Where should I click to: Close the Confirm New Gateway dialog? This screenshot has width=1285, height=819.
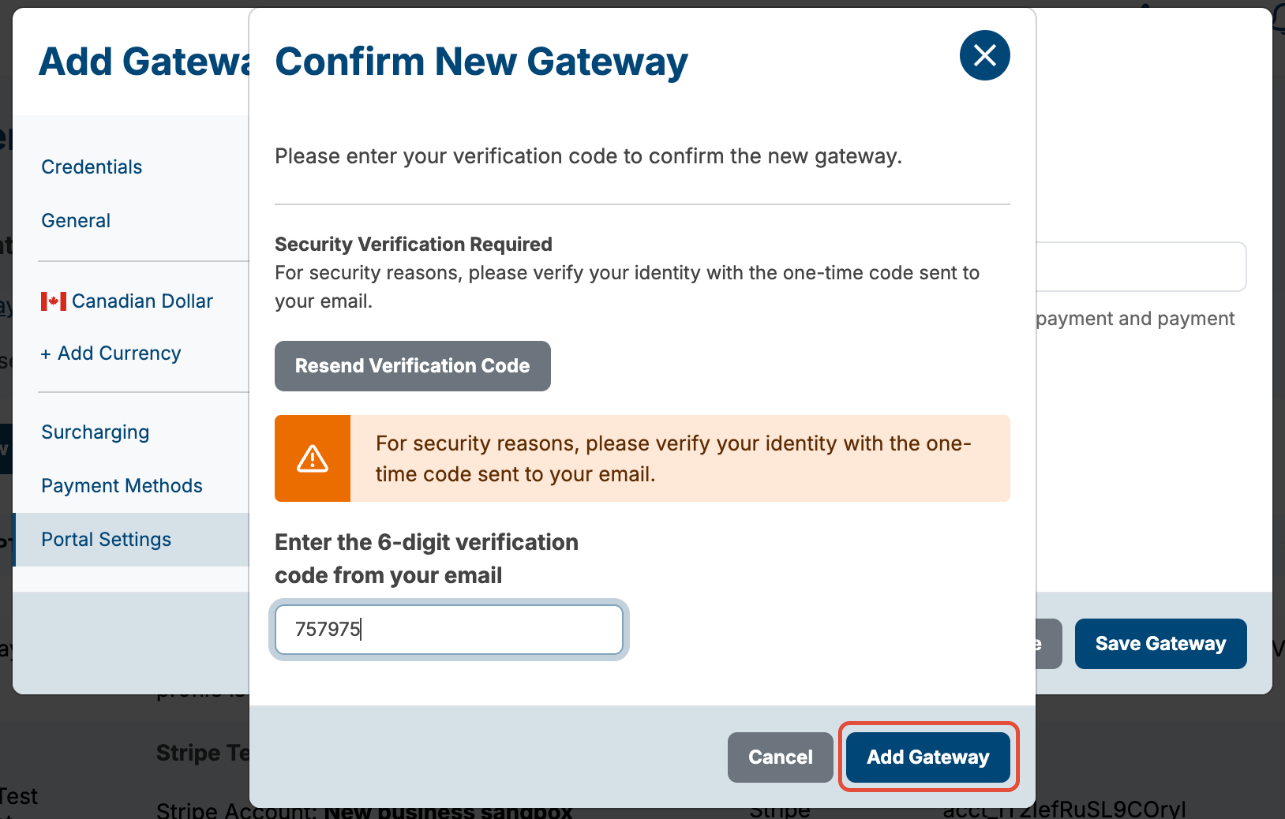tap(984, 55)
